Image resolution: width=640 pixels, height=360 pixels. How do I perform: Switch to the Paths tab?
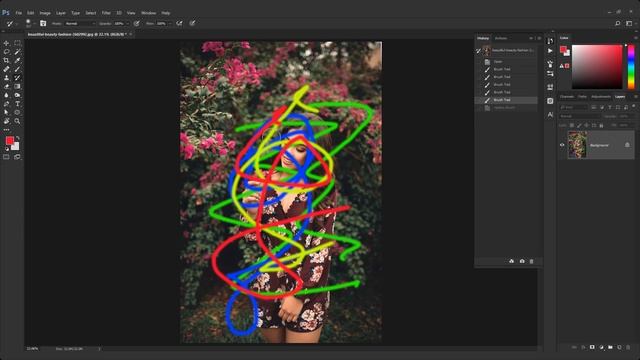pyautogui.click(x=582, y=97)
